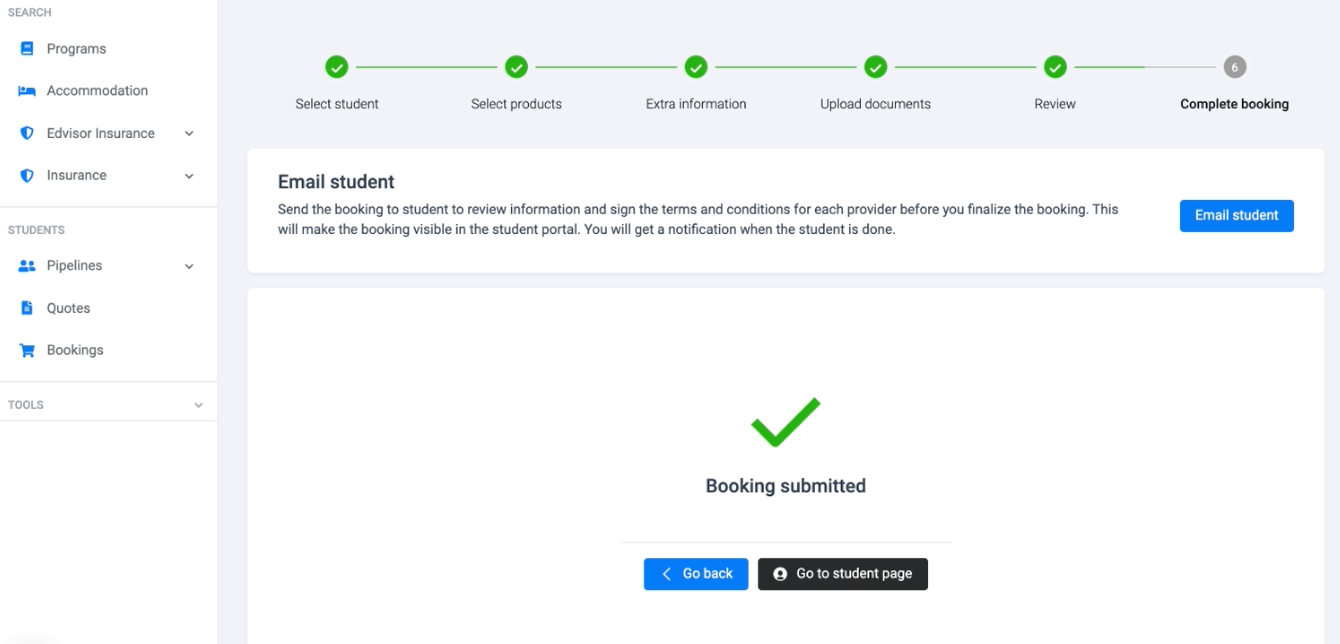
Task: Click the step 6 circle
Action: point(1234,67)
